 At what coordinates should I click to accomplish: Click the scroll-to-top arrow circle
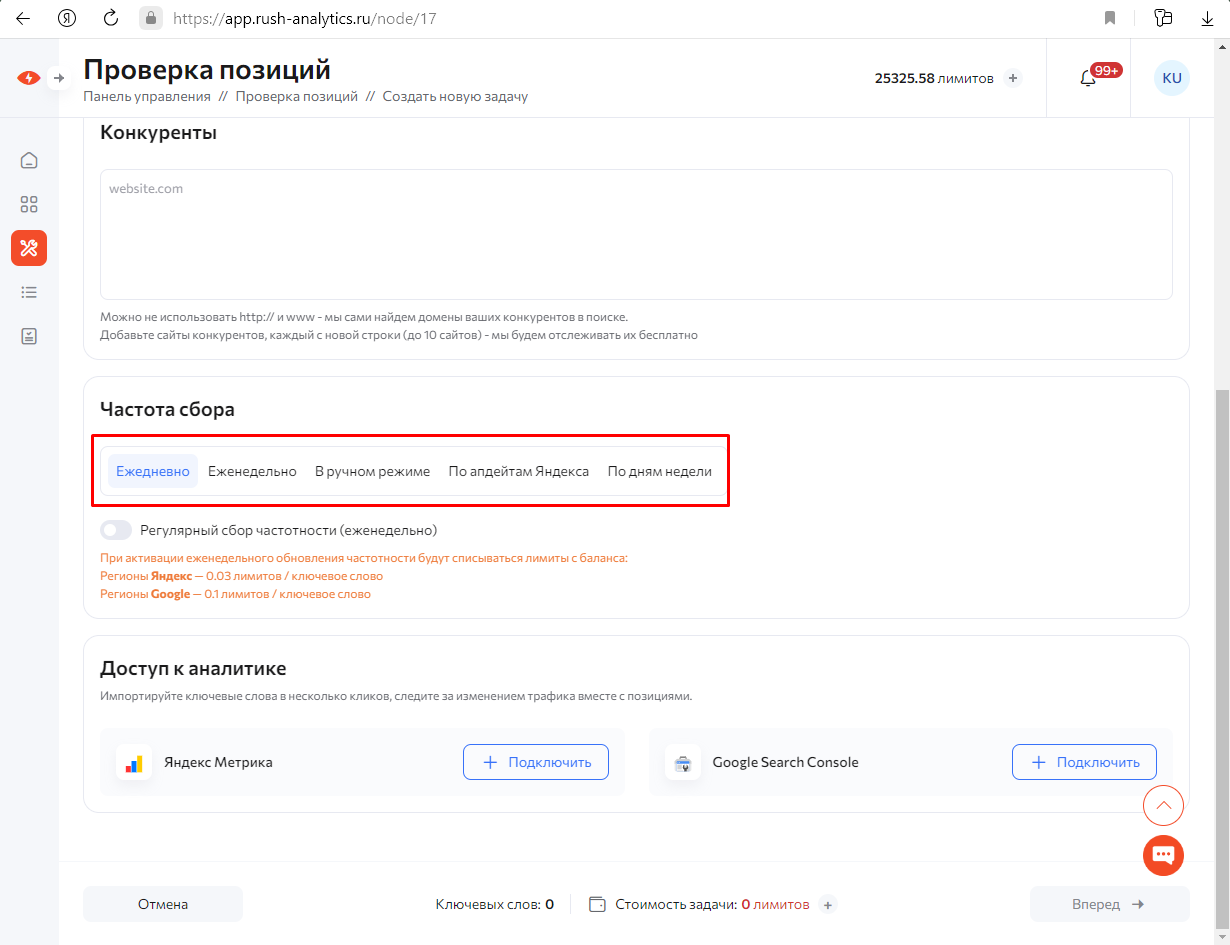tap(1163, 805)
